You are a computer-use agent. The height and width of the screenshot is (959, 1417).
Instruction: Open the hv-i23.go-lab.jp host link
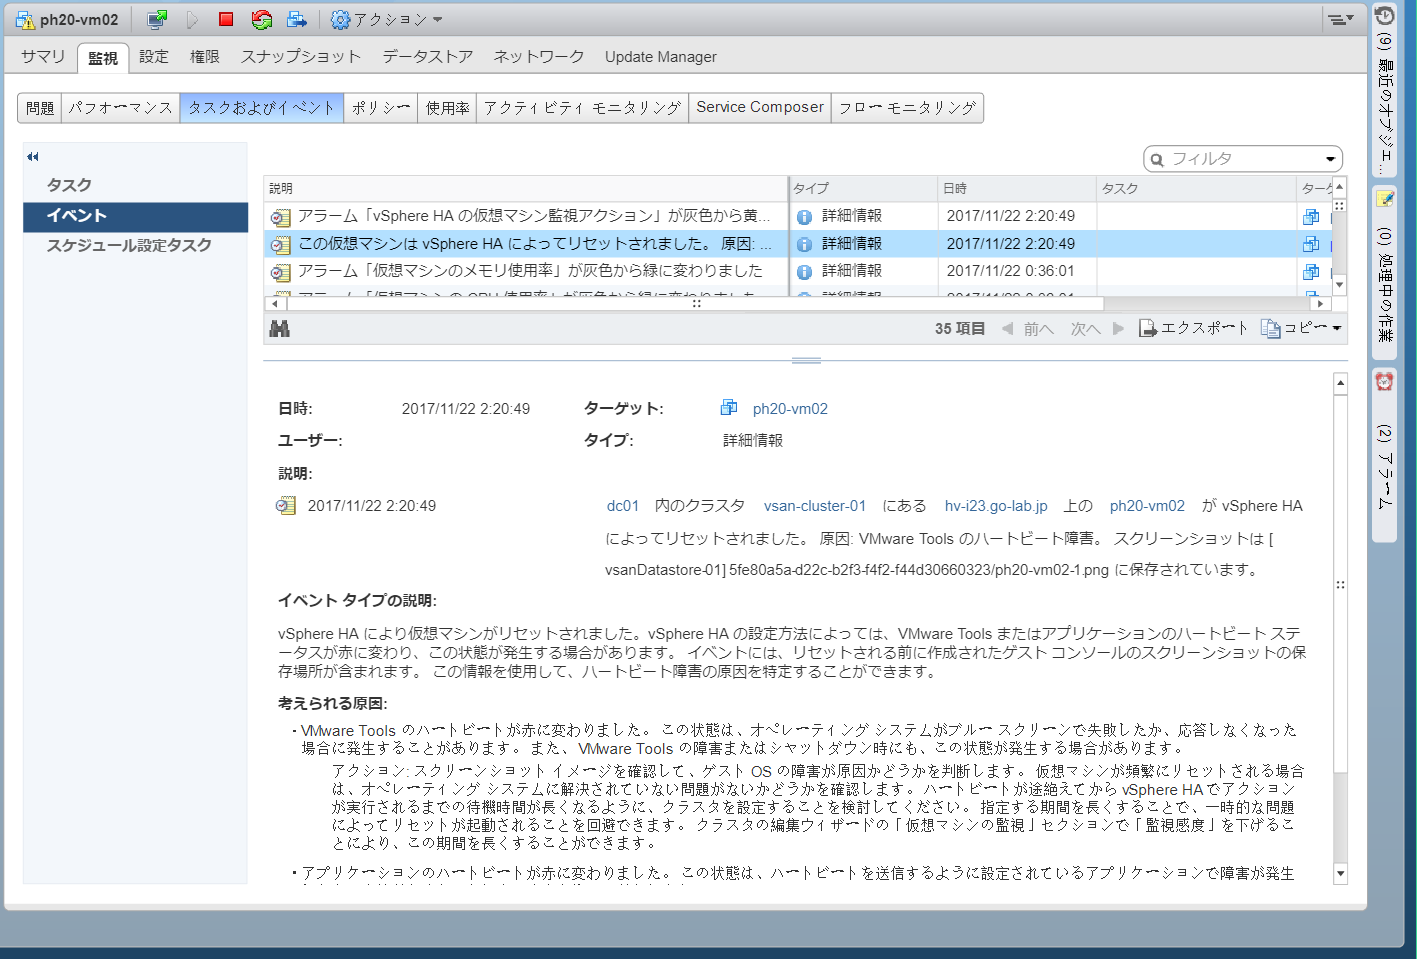pos(995,506)
